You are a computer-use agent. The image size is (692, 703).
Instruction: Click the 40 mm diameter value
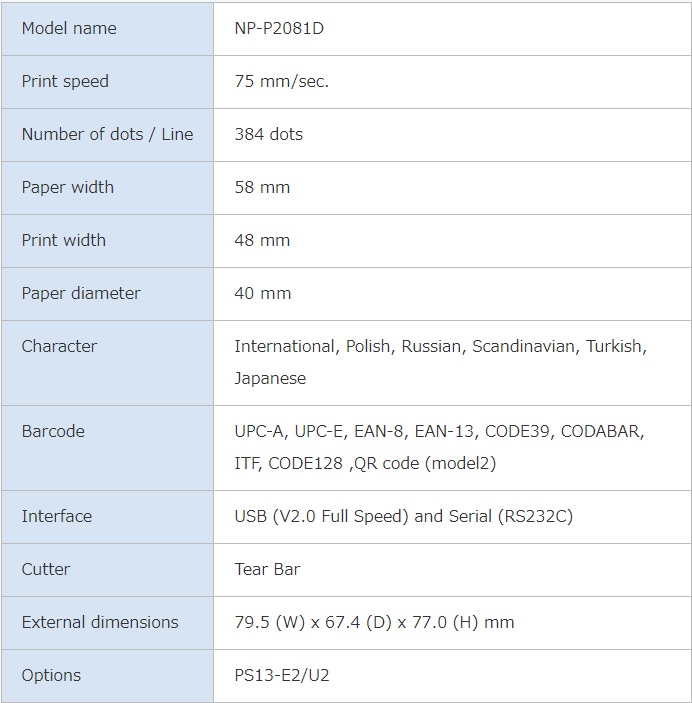[x=263, y=293]
